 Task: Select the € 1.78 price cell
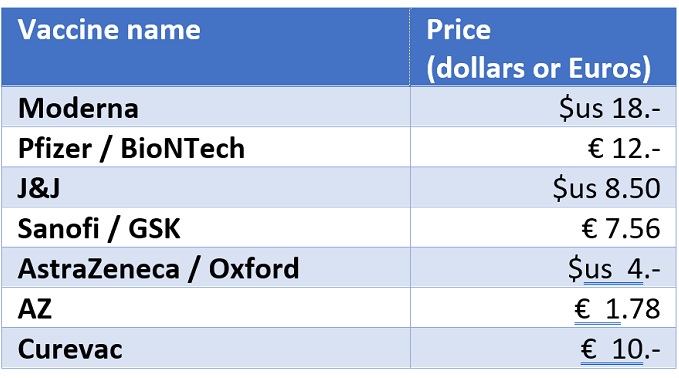[x=543, y=307]
